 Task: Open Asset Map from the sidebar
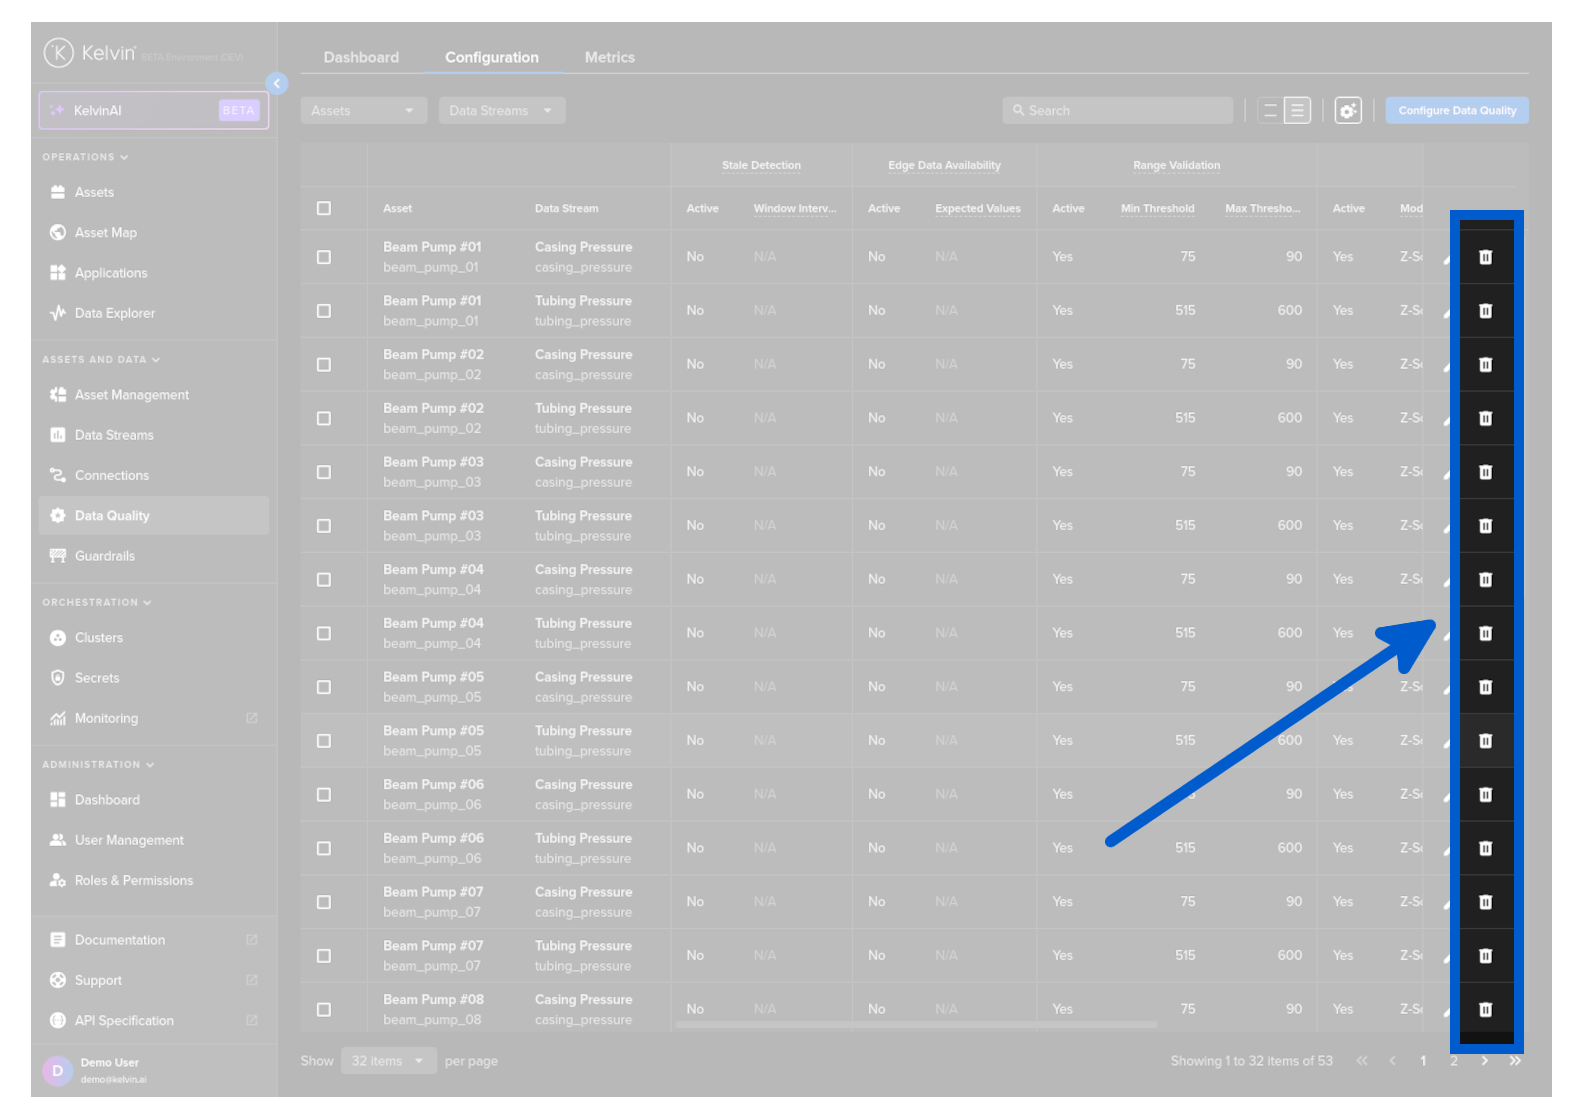(105, 233)
